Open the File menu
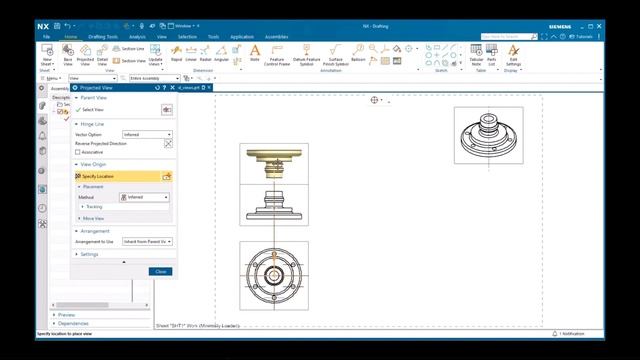 47,37
